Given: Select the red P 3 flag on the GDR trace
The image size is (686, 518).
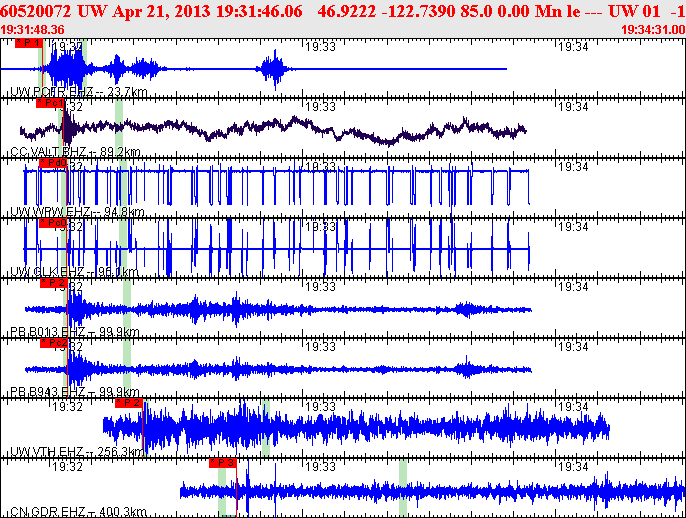Looking at the screenshot, I should coord(222,463).
